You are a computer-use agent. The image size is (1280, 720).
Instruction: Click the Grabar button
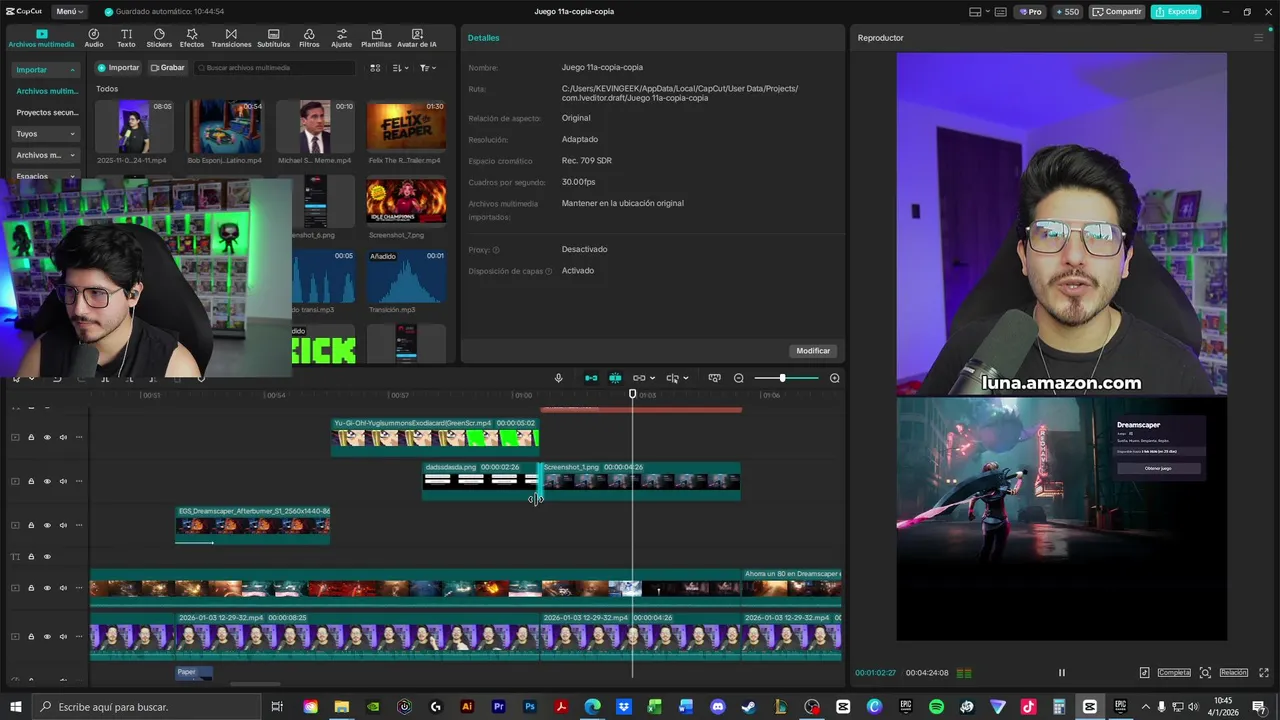tap(167, 68)
